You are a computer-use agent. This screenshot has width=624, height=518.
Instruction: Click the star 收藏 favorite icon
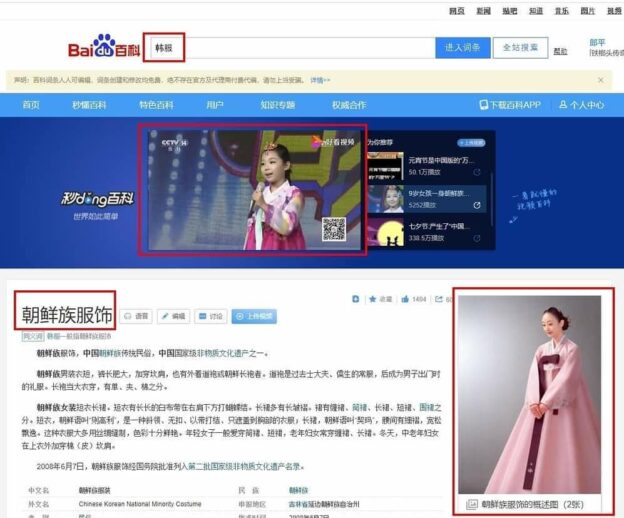[x=372, y=299]
